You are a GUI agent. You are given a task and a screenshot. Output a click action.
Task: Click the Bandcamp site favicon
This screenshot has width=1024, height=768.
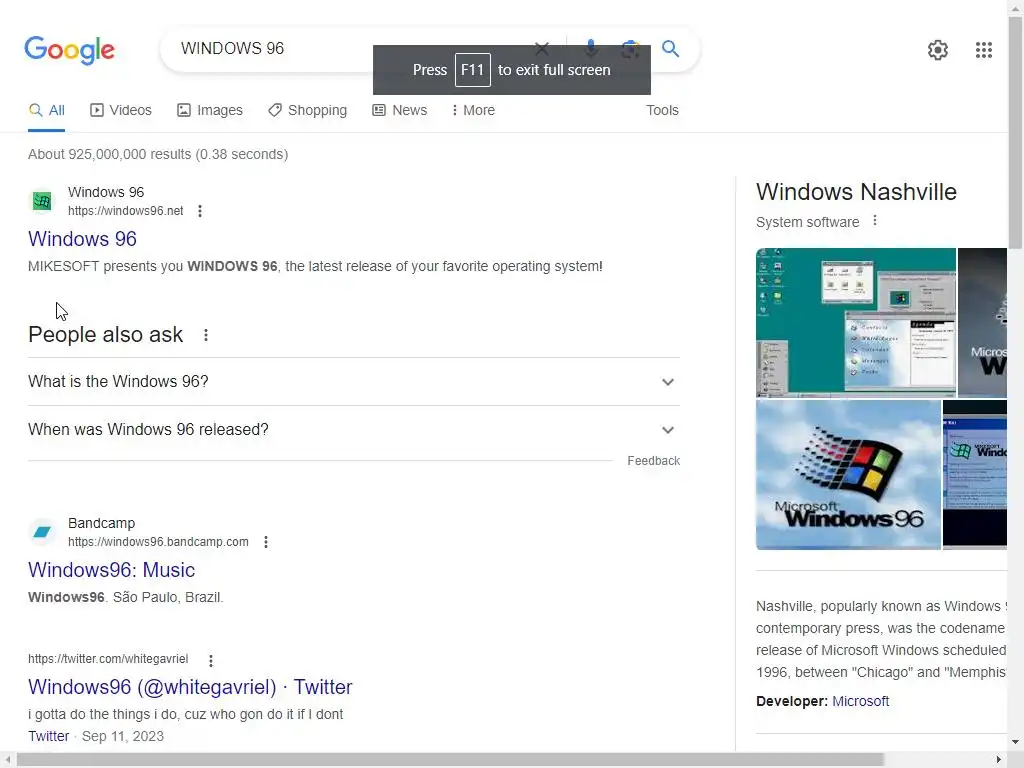42,532
